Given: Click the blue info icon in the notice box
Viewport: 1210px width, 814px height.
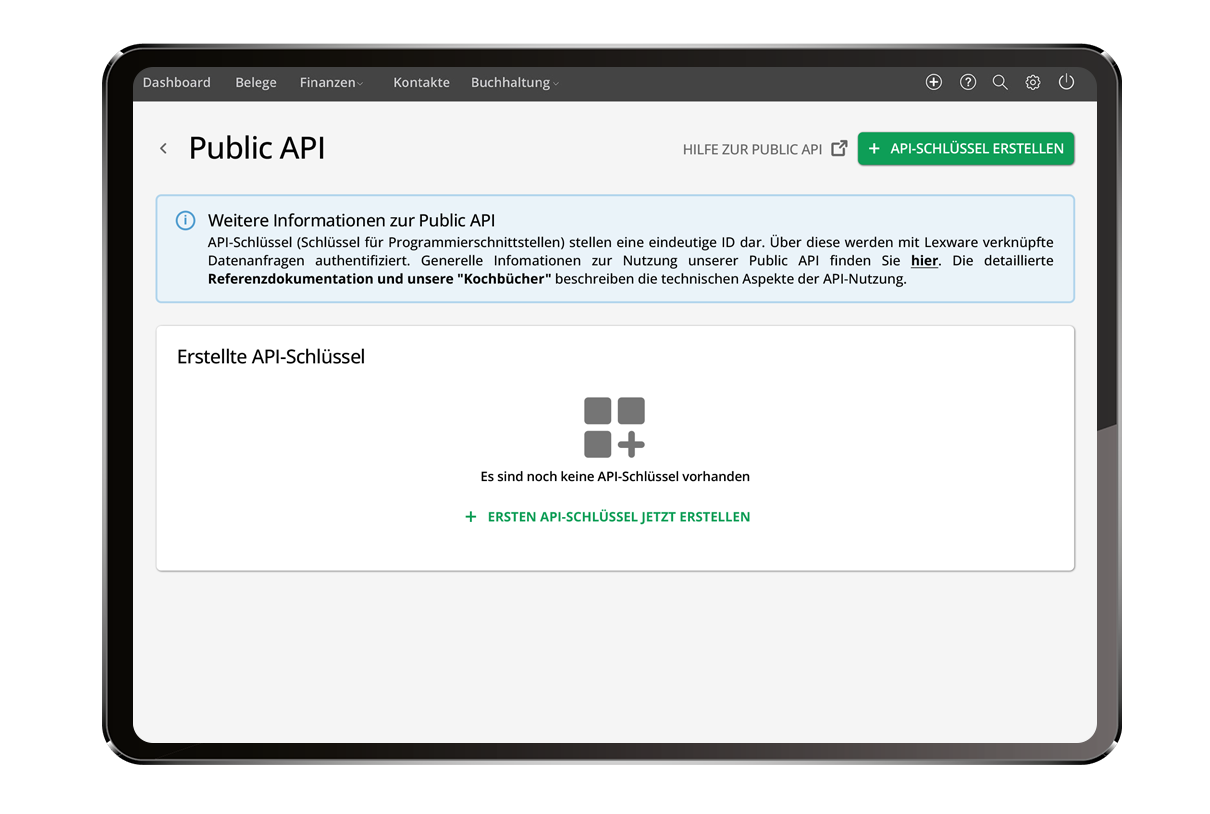Looking at the screenshot, I should (185, 221).
